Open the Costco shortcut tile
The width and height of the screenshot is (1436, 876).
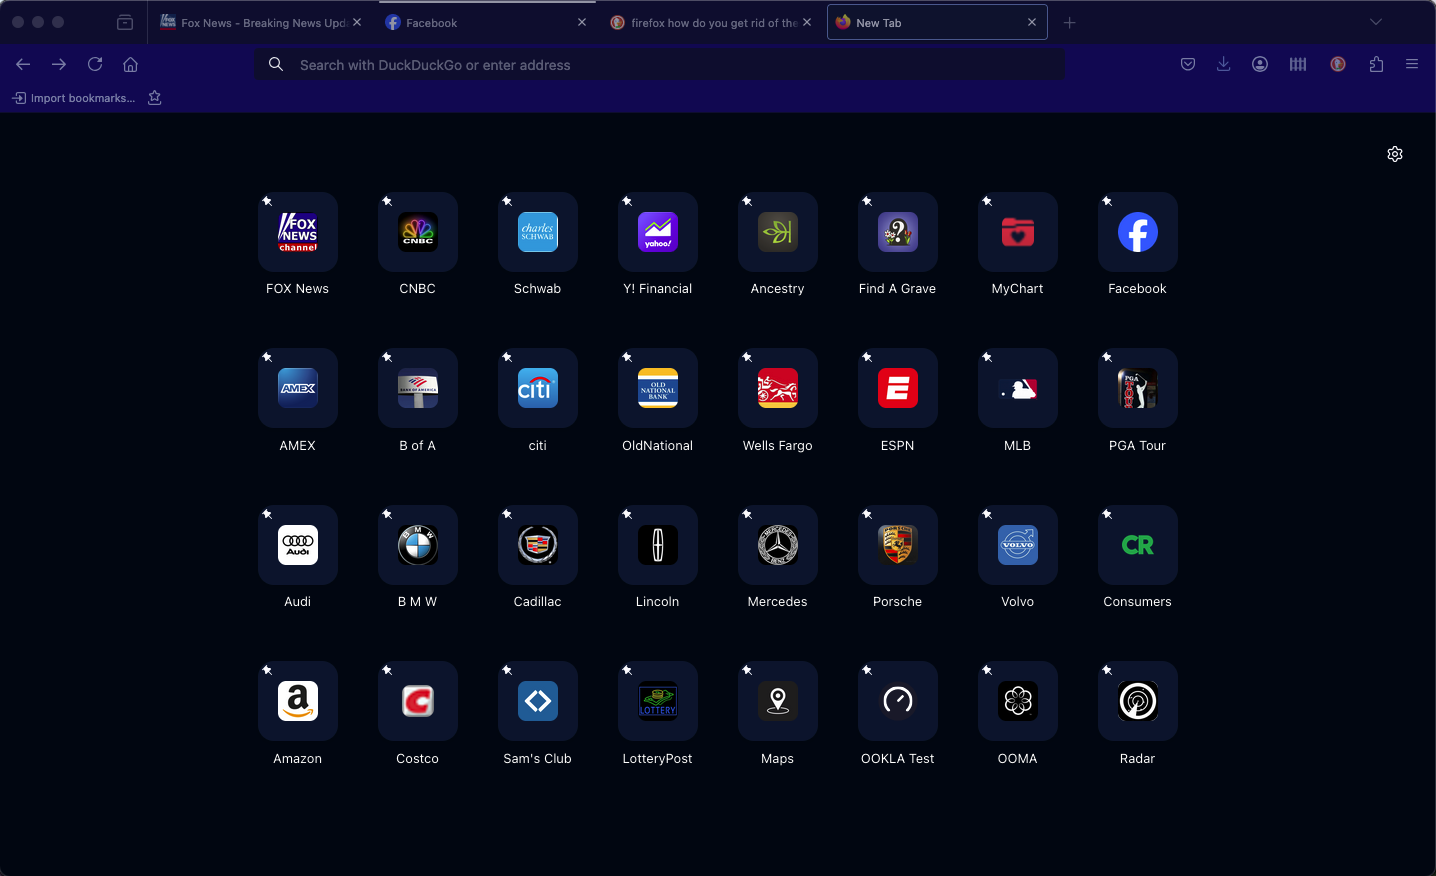(418, 701)
